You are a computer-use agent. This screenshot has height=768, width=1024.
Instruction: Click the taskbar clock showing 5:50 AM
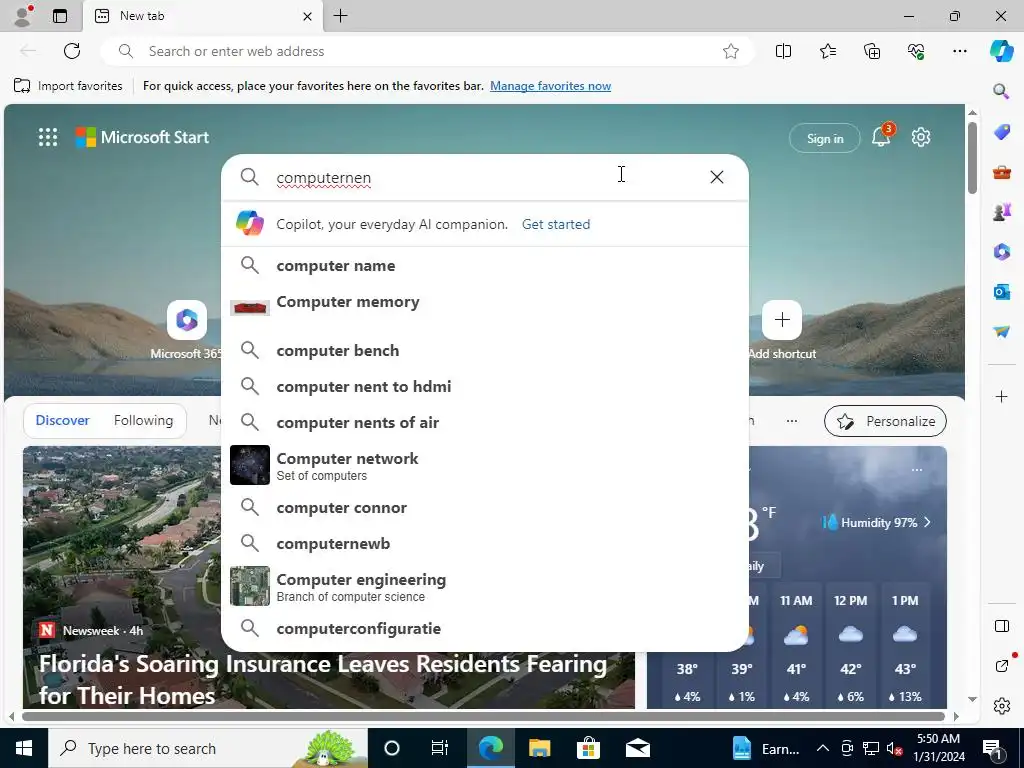click(939, 748)
